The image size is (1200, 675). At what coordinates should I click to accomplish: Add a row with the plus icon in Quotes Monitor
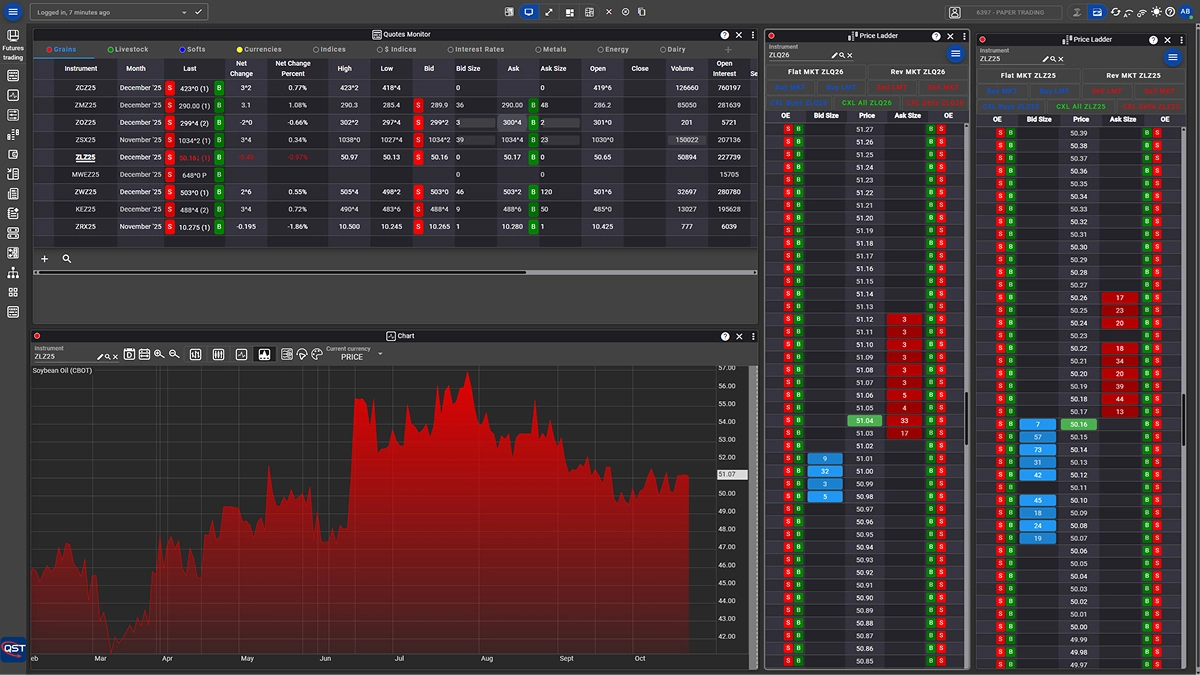44,258
